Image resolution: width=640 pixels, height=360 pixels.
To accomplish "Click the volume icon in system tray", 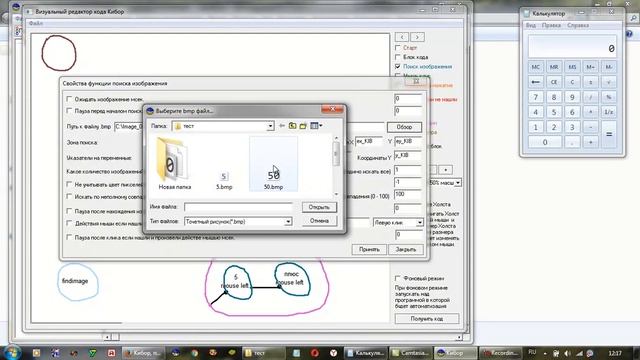I will [x=568, y=353].
